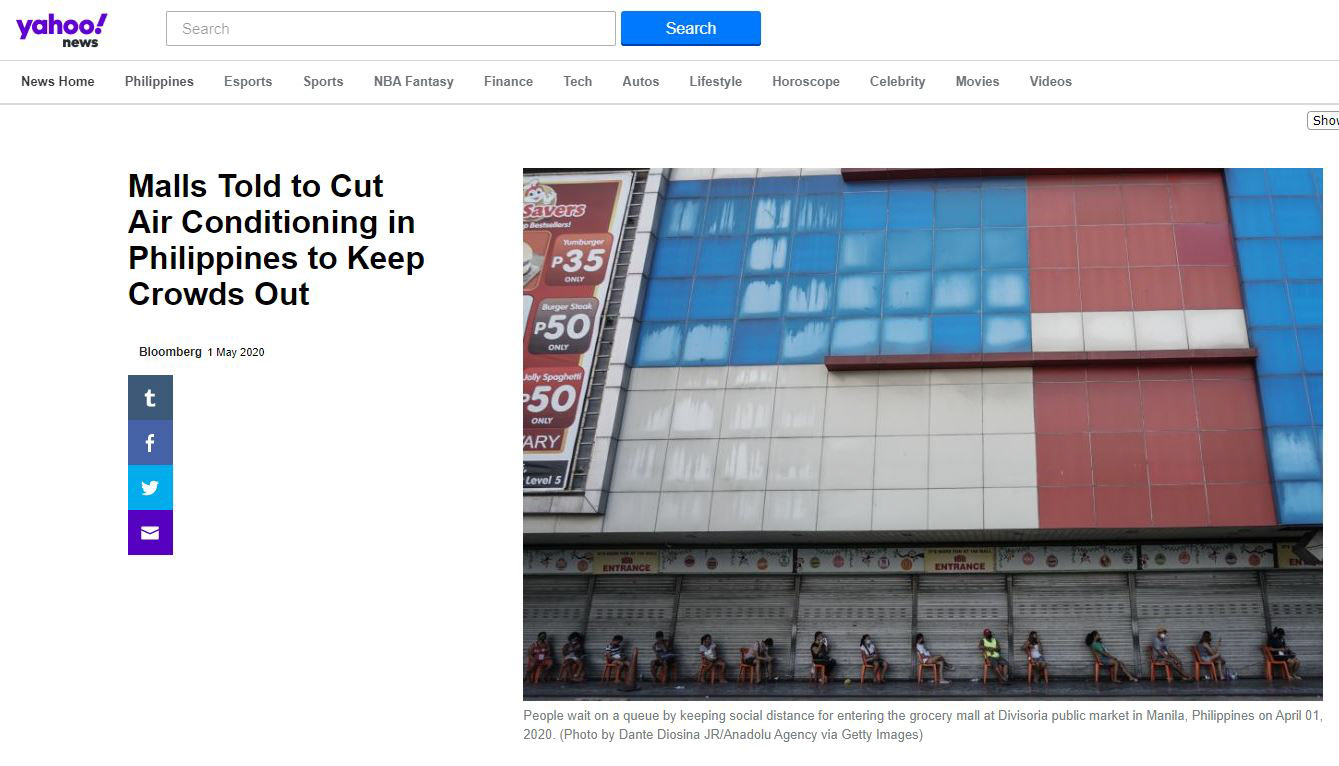Viewport: 1339px width, 766px height.
Task: Email the article using envelope icon
Action: [x=150, y=532]
